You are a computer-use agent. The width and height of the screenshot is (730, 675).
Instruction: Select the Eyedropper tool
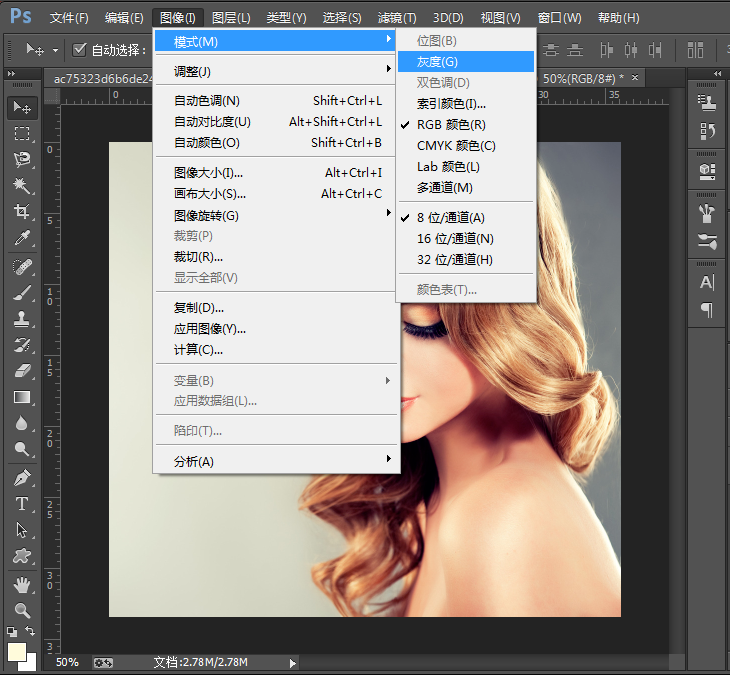pyautogui.click(x=22, y=238)
